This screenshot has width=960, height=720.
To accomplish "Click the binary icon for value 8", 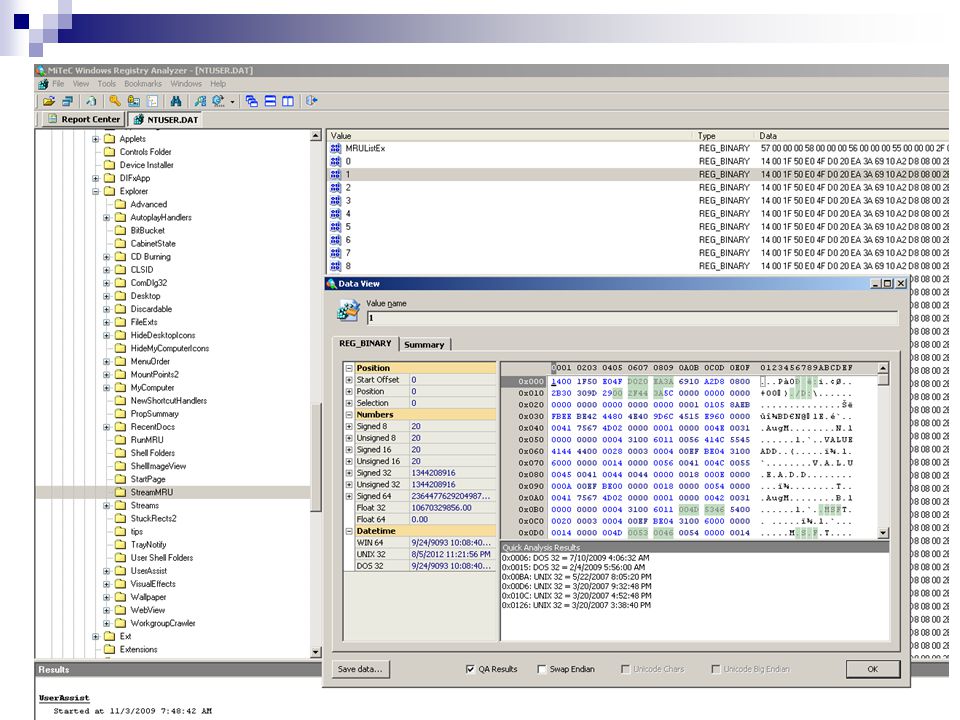I will (x=336, y=266).
